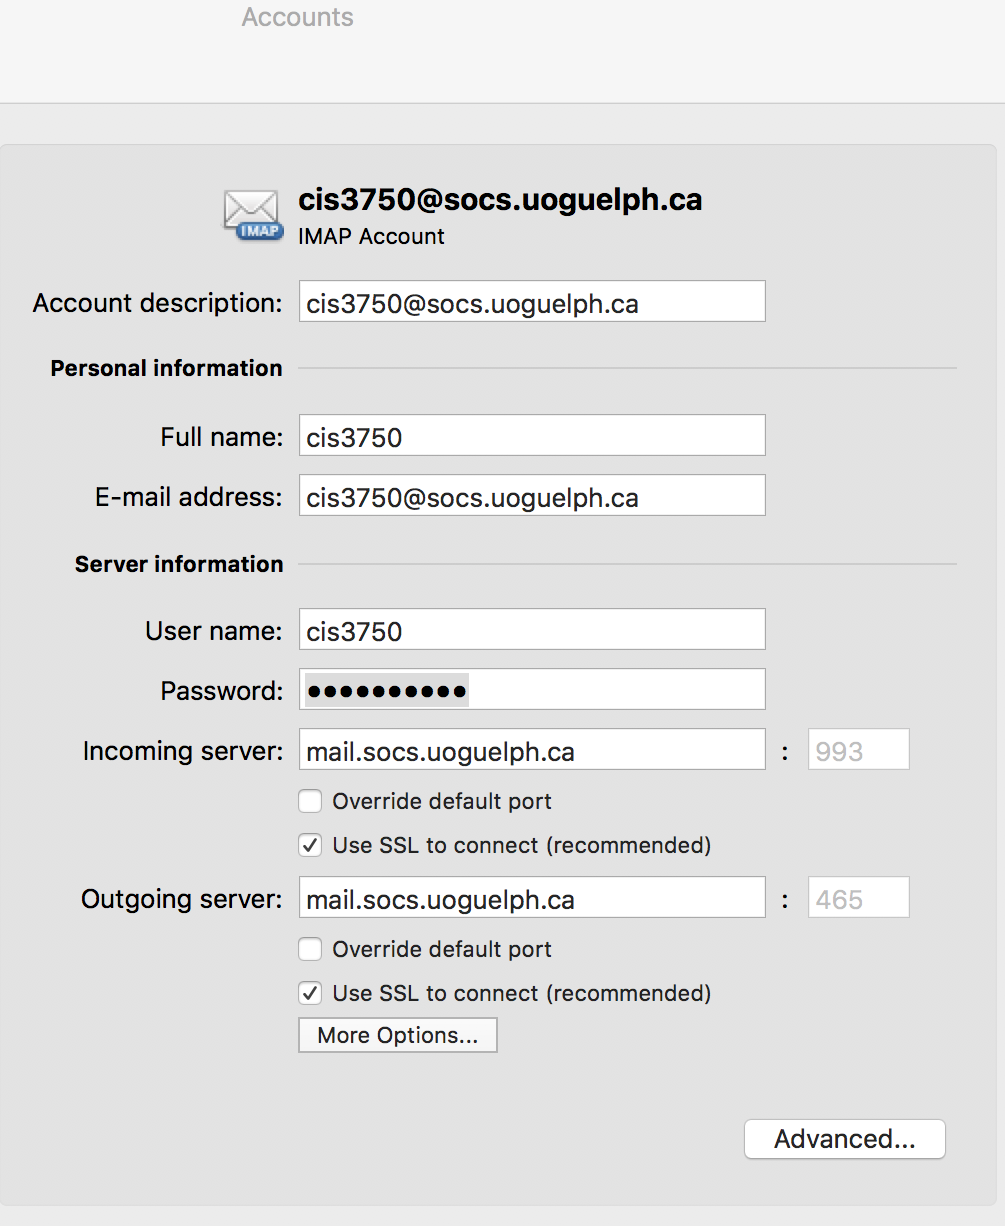Click the incoming server port field showing 993
Screen dimensions: 1005x1226
pos(857,749)
